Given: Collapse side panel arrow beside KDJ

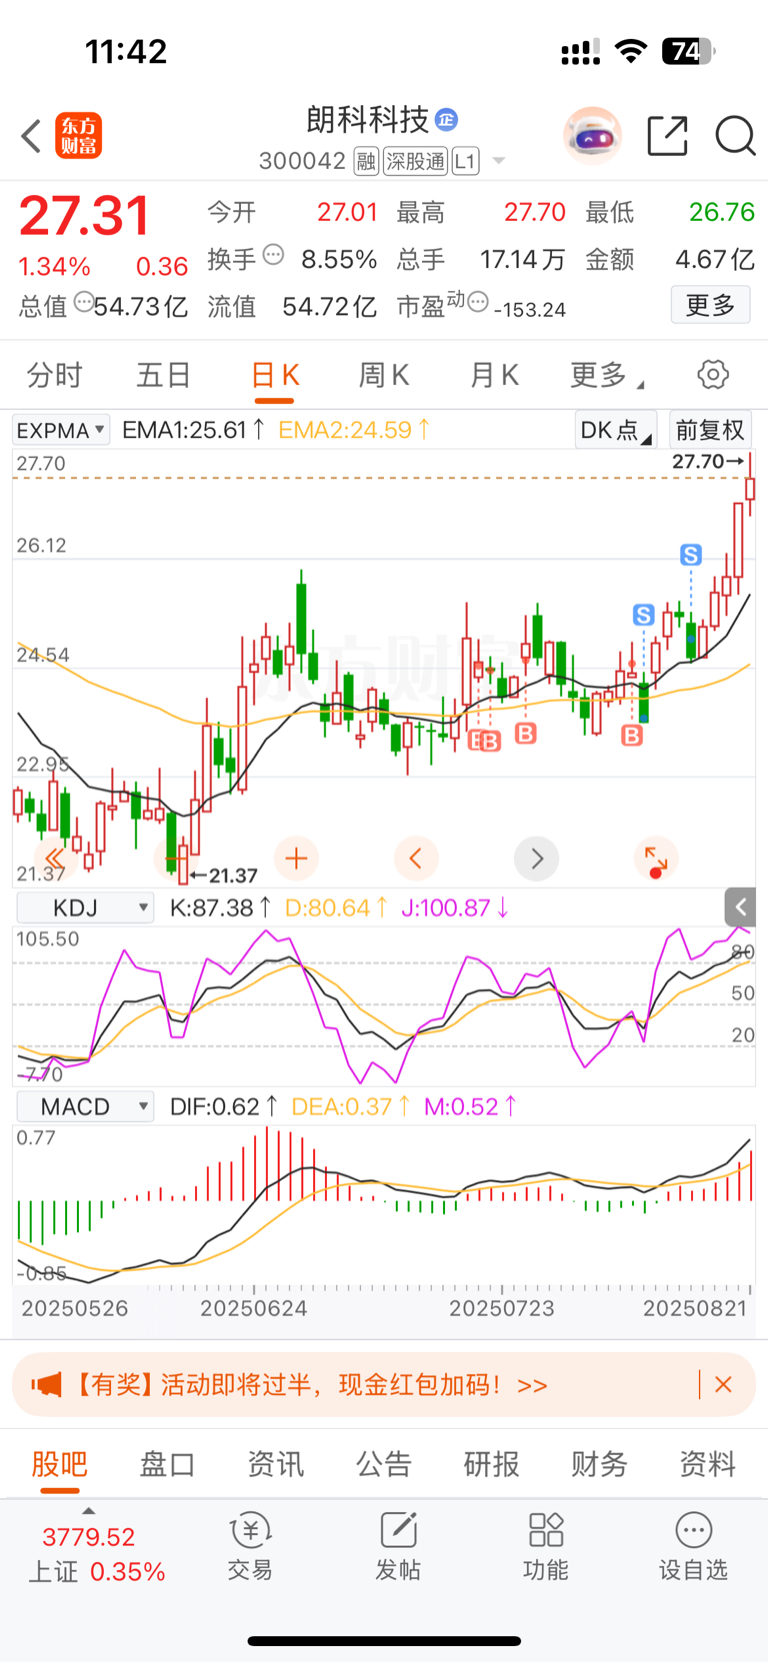Looking at the screenshot, I should (741, 907).
